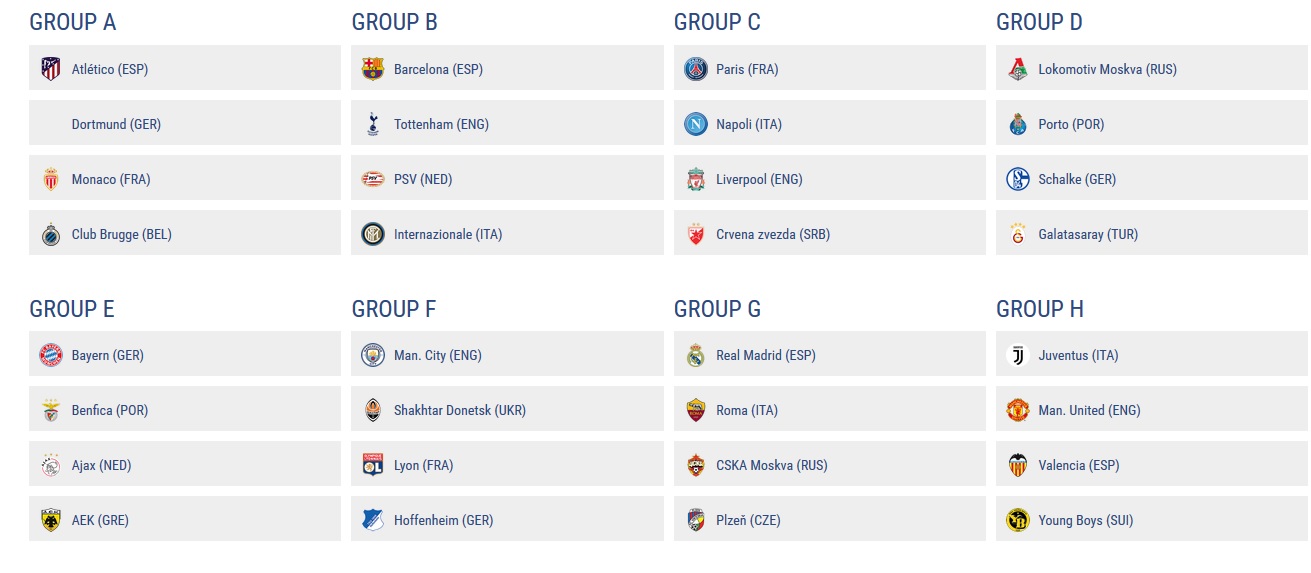
Task: Open the Dortmund (GER) team link
Action: tap(116, 125)
